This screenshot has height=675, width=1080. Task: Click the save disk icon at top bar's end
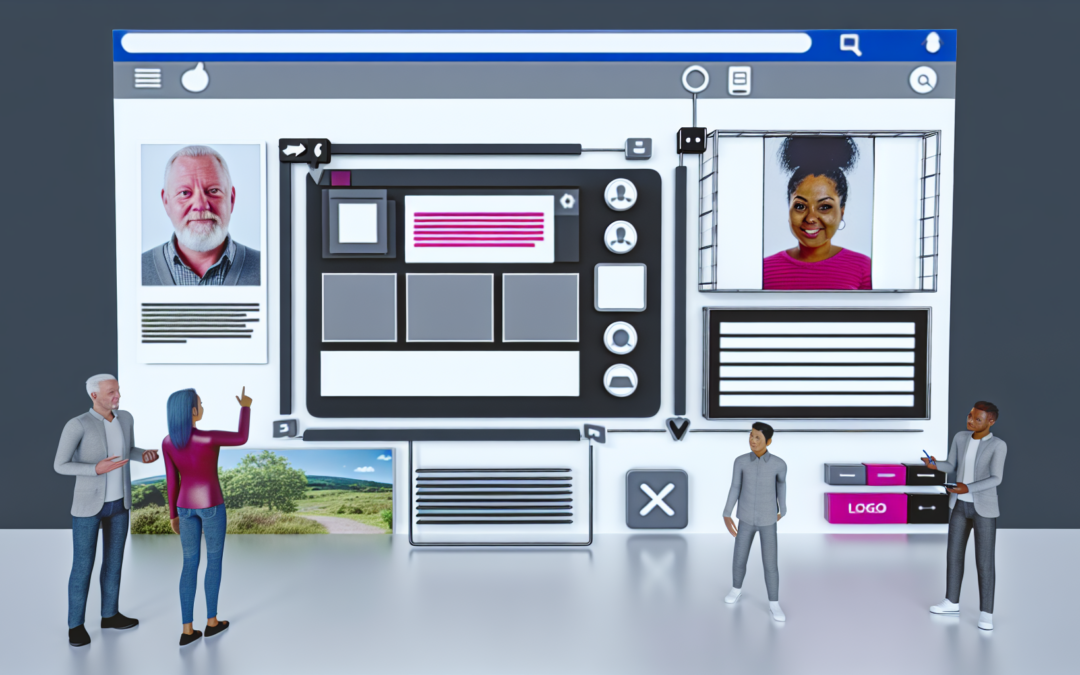[638, 148]
